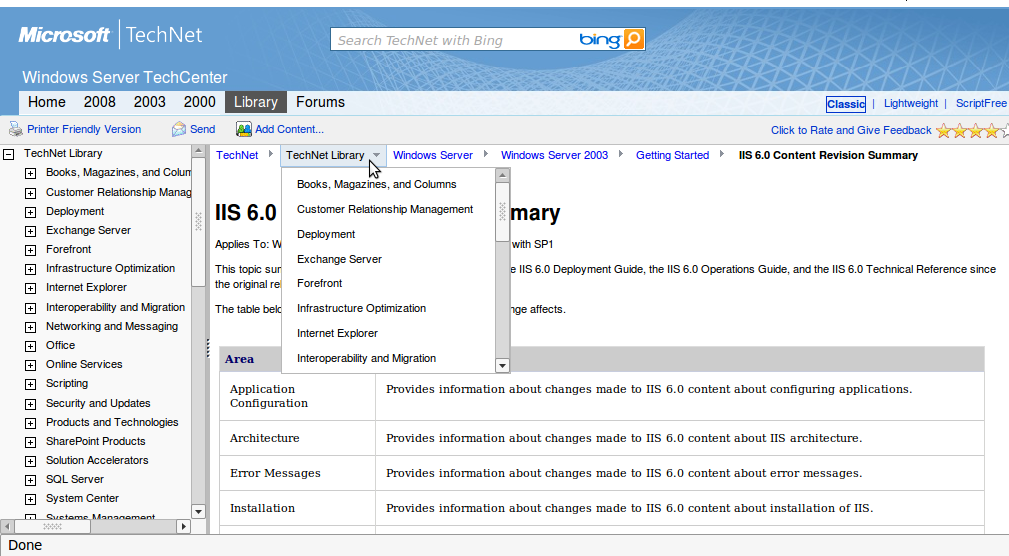
Task: Expand the SQL Server tree node
Action: [30, 479]
